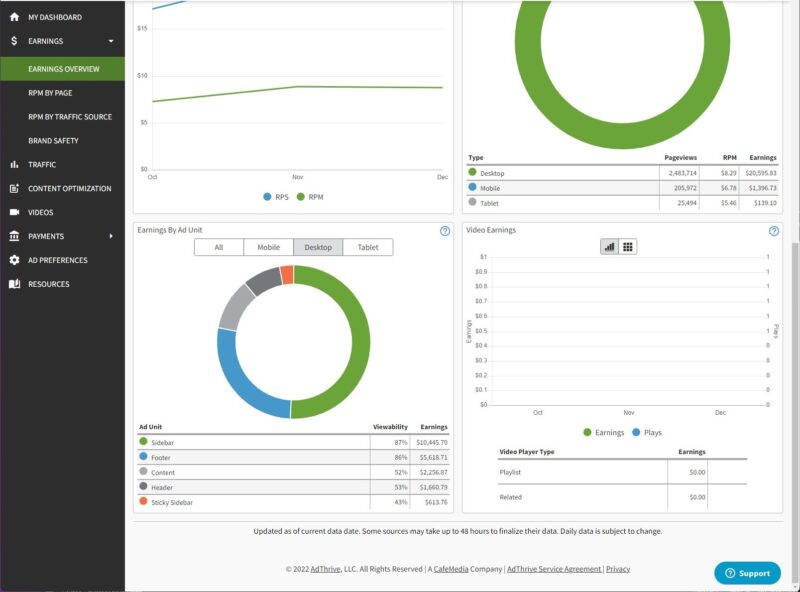Open help icon for Video Earnings
Viewport: 800px width, 592px height.
[774, 231]
